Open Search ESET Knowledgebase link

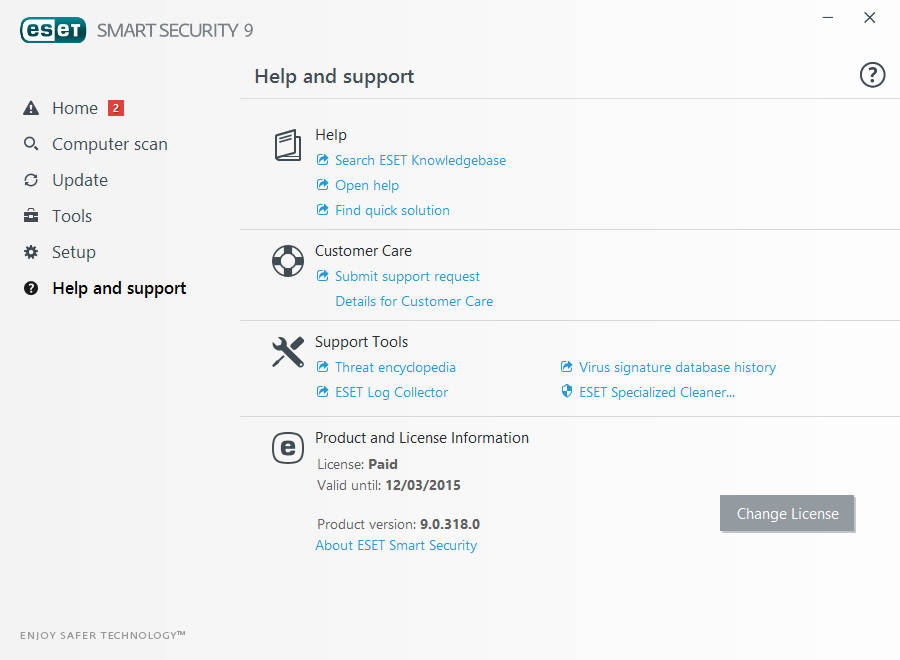pos(420,160)
